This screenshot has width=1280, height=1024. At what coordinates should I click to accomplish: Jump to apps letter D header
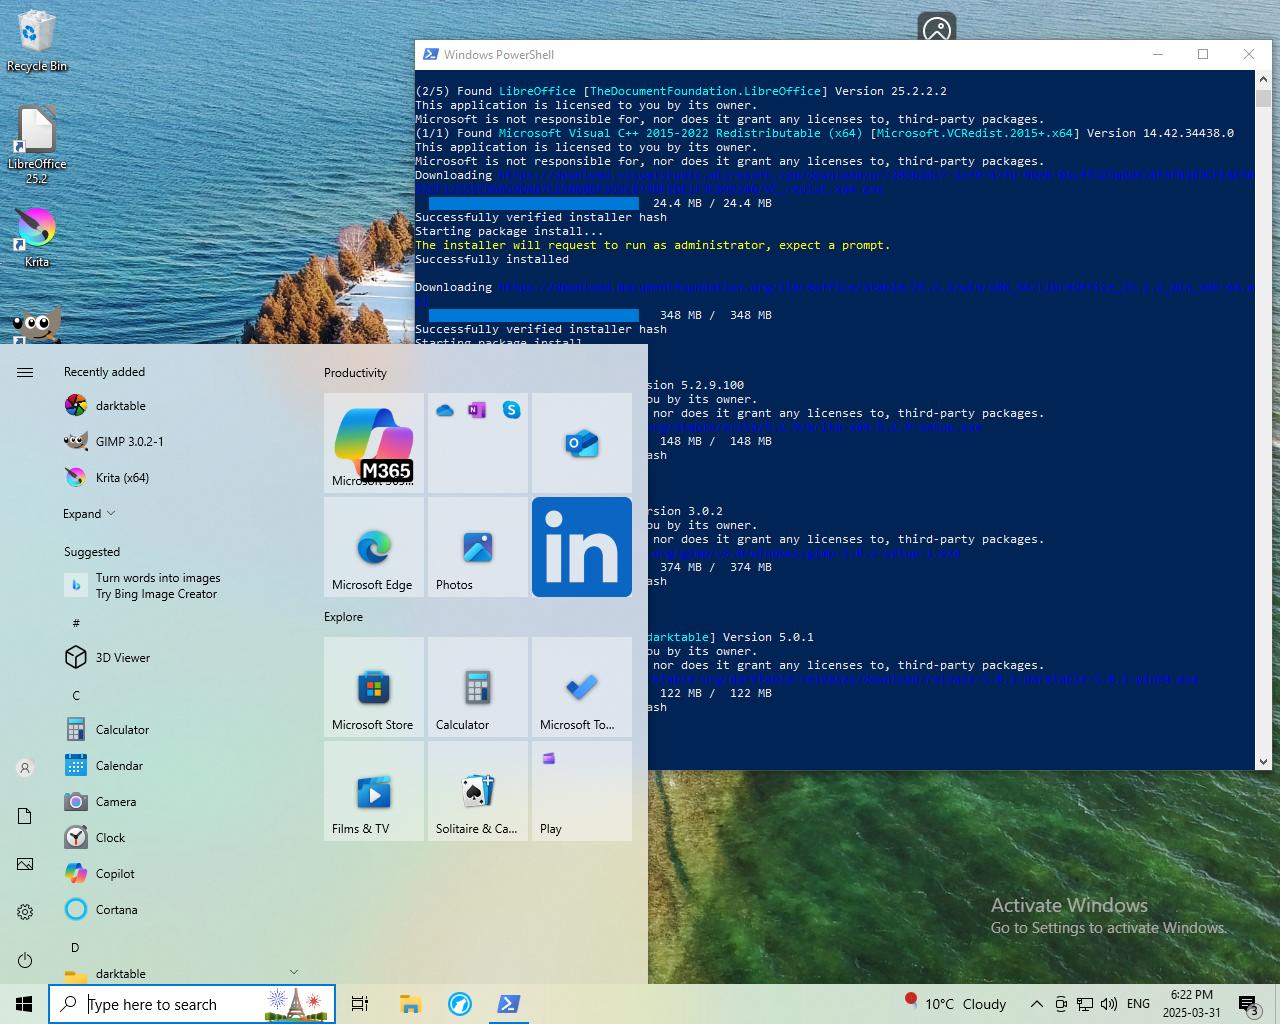75,947
